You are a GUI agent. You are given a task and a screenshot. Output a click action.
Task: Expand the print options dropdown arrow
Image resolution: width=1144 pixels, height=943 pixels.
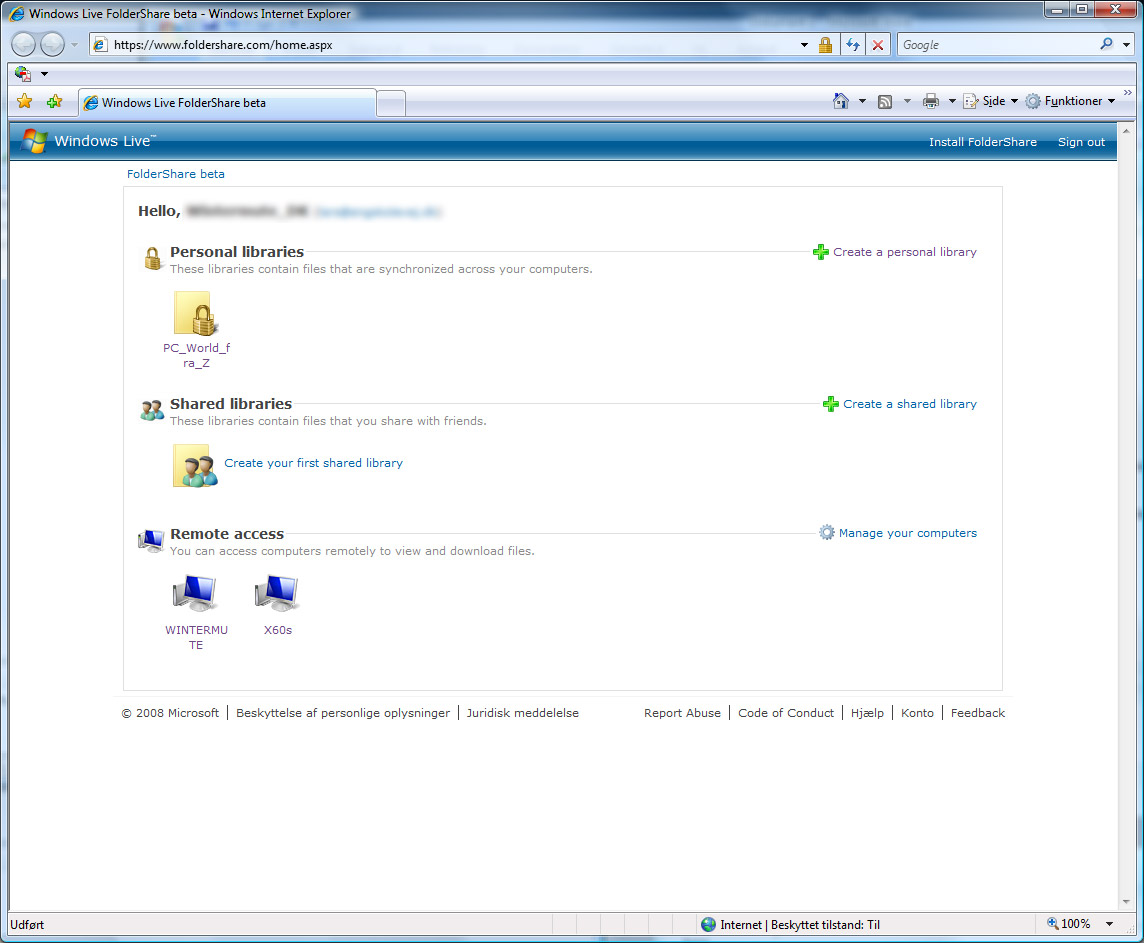click(x=951, y=101)
